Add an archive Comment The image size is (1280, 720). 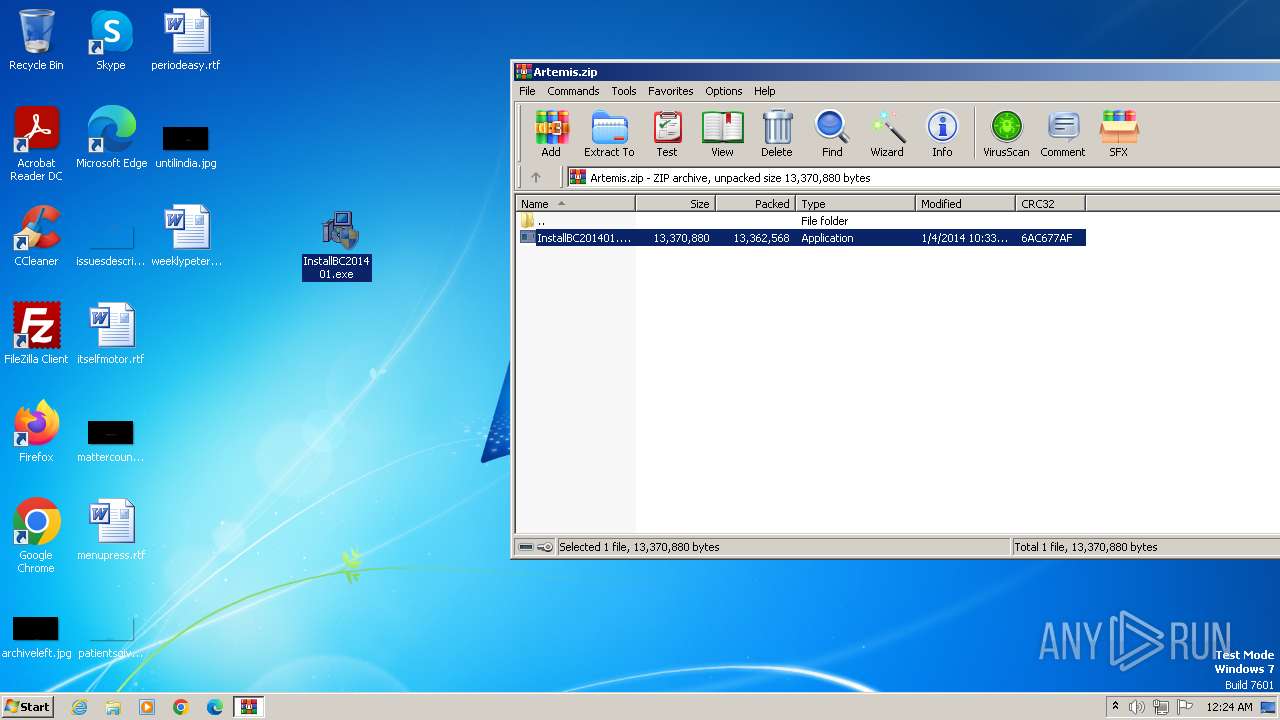1062,134
